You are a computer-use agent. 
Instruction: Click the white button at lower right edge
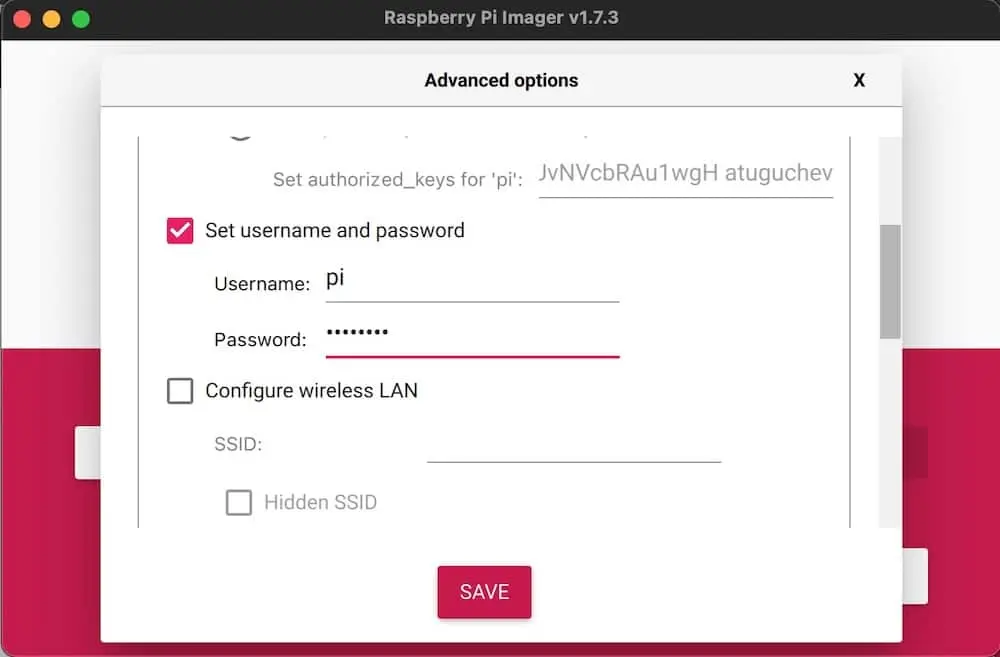(x=915, y=576)
